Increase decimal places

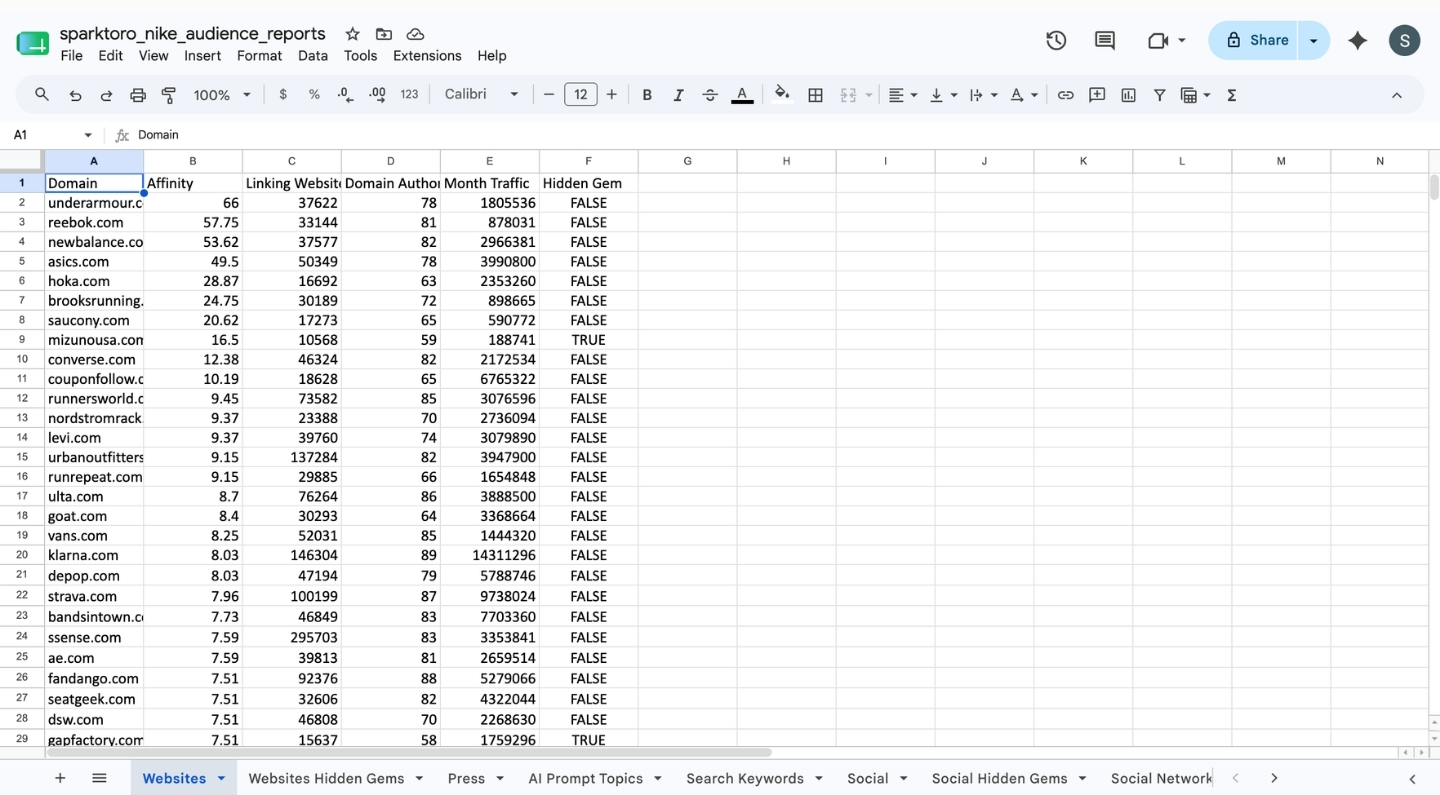377,95
